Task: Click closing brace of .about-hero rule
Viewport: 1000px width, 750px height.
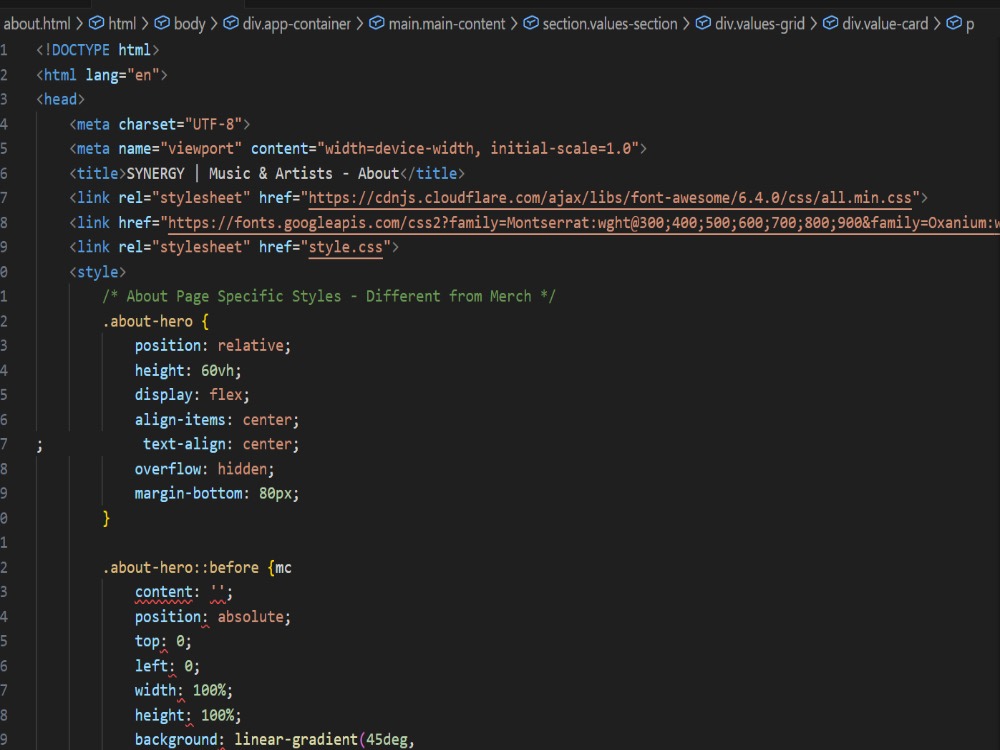Action: [107, 518]
